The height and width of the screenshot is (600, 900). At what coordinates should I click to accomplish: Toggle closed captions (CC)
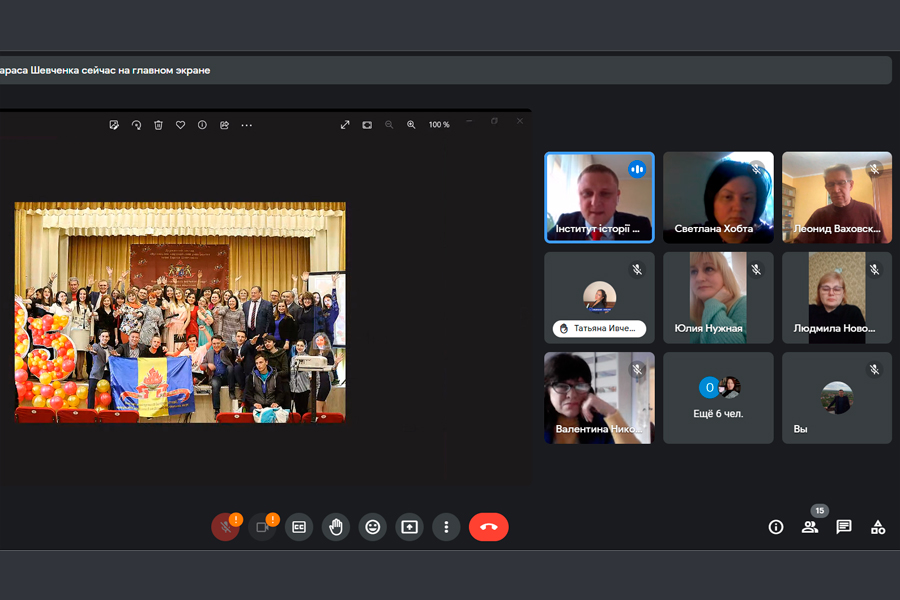[299, 527]
